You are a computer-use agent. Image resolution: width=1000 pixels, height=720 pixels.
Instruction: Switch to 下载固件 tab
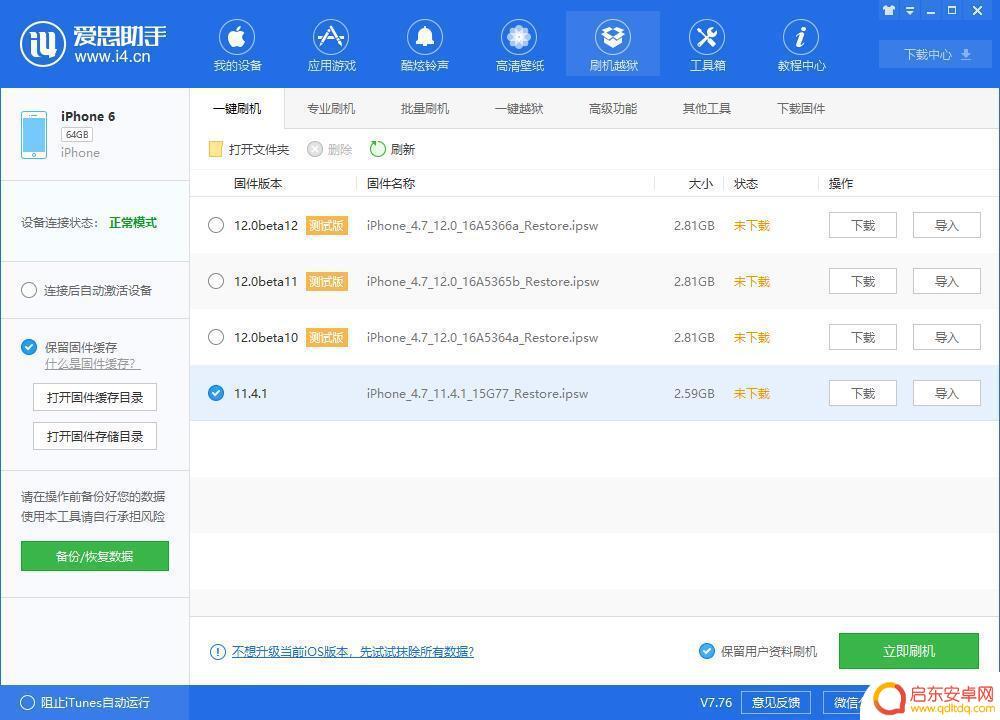pyautogui.click(x=801, y=108)
